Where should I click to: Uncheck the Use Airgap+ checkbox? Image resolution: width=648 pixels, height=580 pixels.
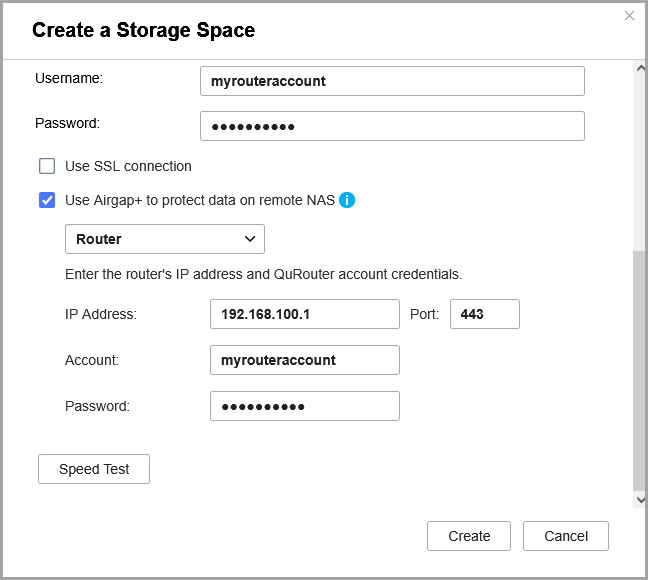click(x=47, y=200)
